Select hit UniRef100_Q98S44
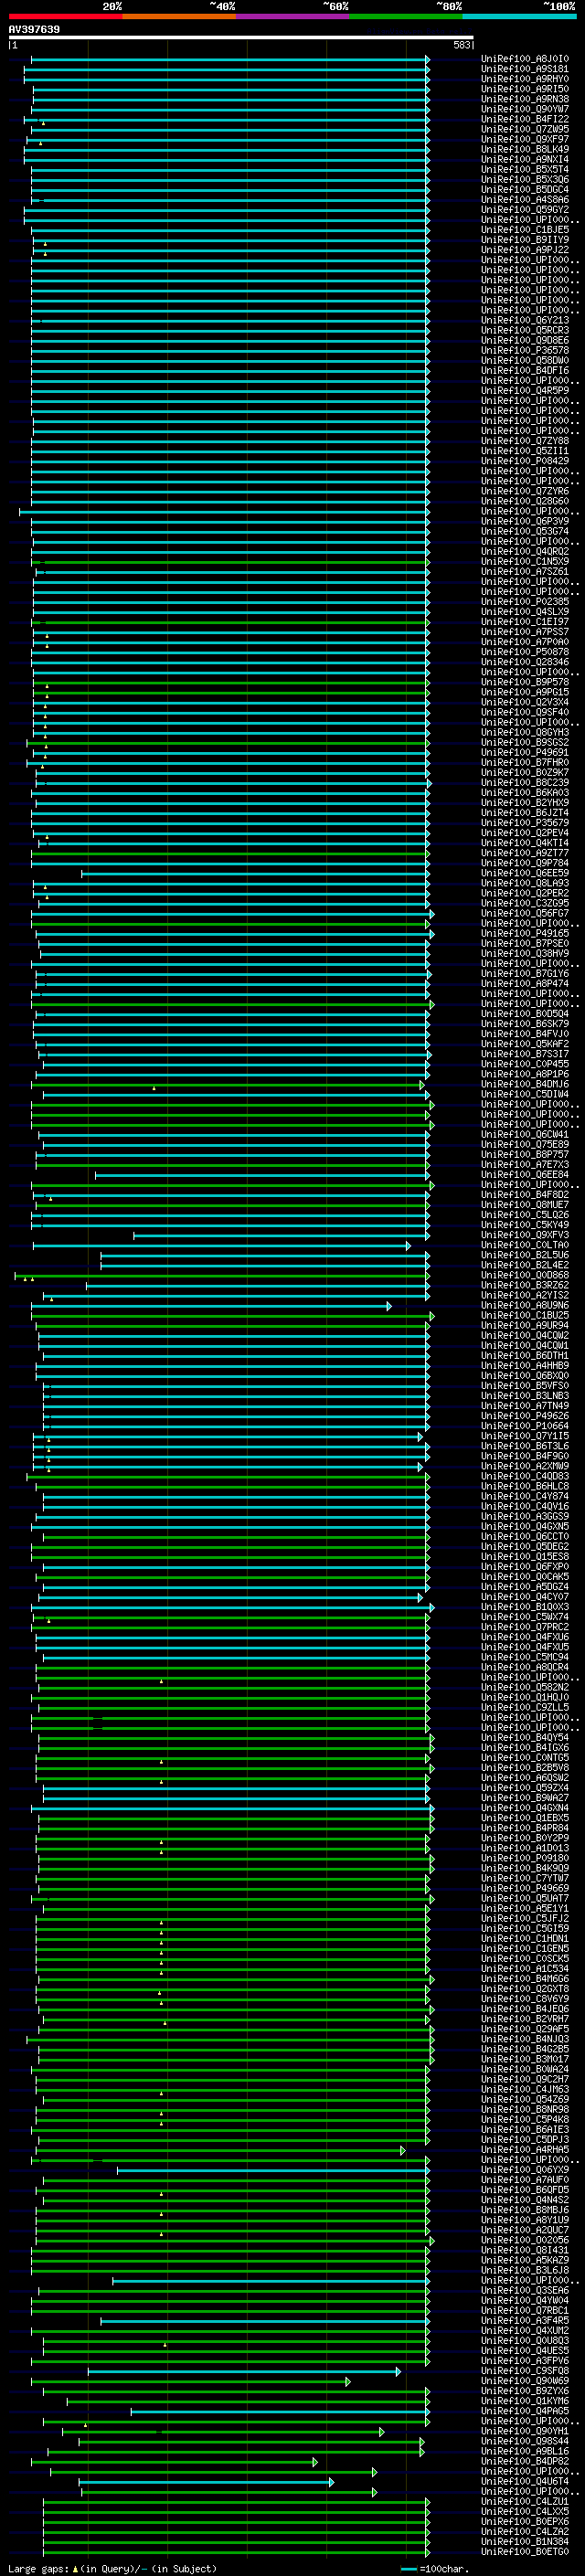The width and height of the screenshot is (585, 2576). [525, 2441]
